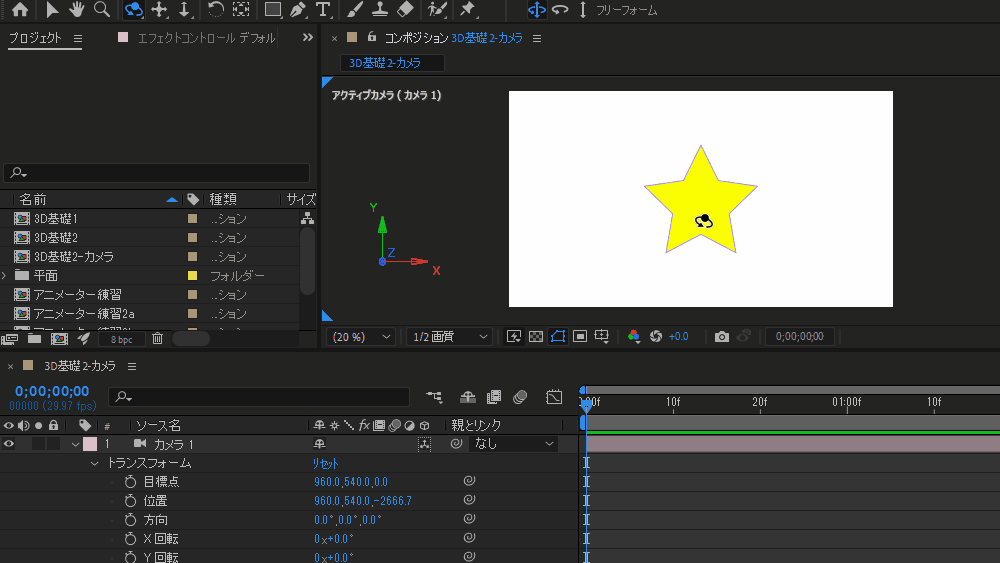The image size is (1000, 563).
Task: Click the 0;00;00;00 timecode in timeline
Action: click(x=52, y=391)
